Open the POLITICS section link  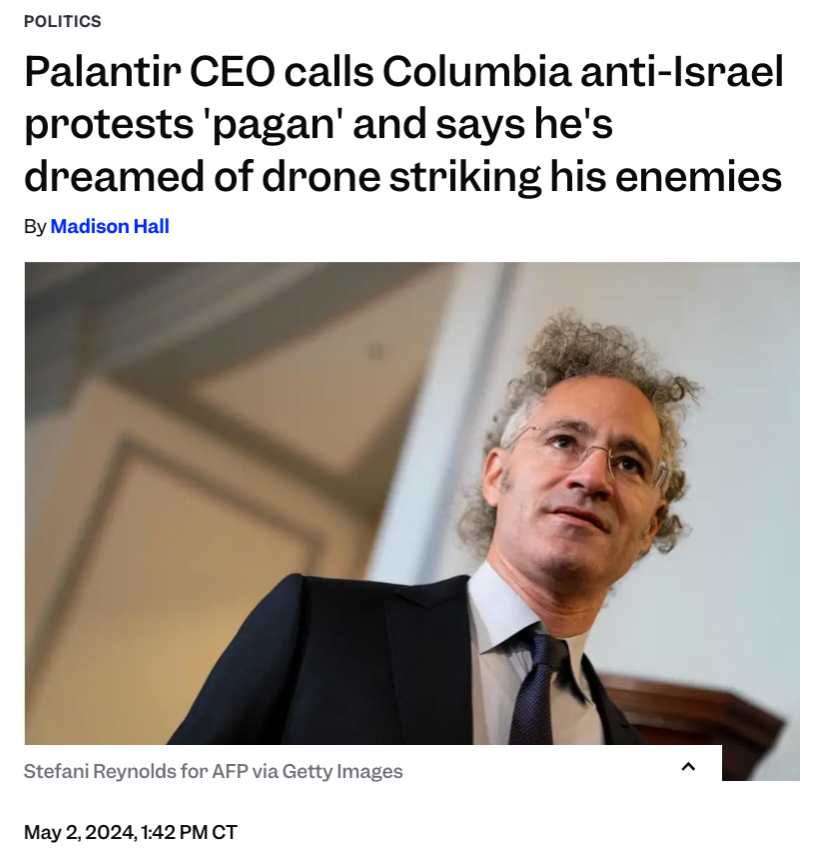(63, 21)
